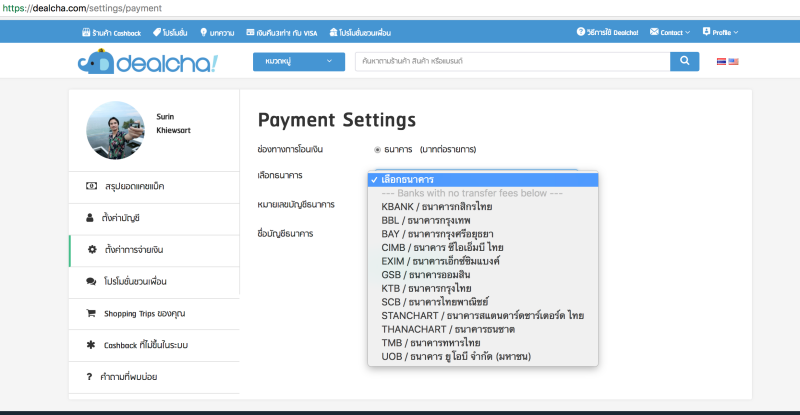This screenshot has height=415, width=800.
Task: Click the gear icon beside ตั้งค่าการจ่ายเงิน
Action: click(x=92, y=250)
